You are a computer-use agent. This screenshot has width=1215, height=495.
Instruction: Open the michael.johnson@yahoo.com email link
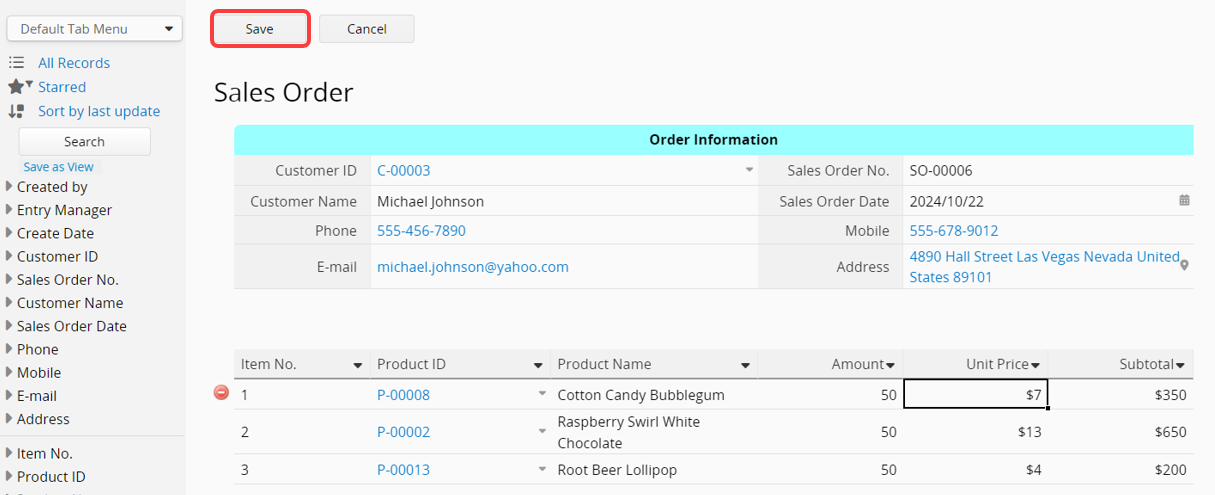click(x=472, y=267)
